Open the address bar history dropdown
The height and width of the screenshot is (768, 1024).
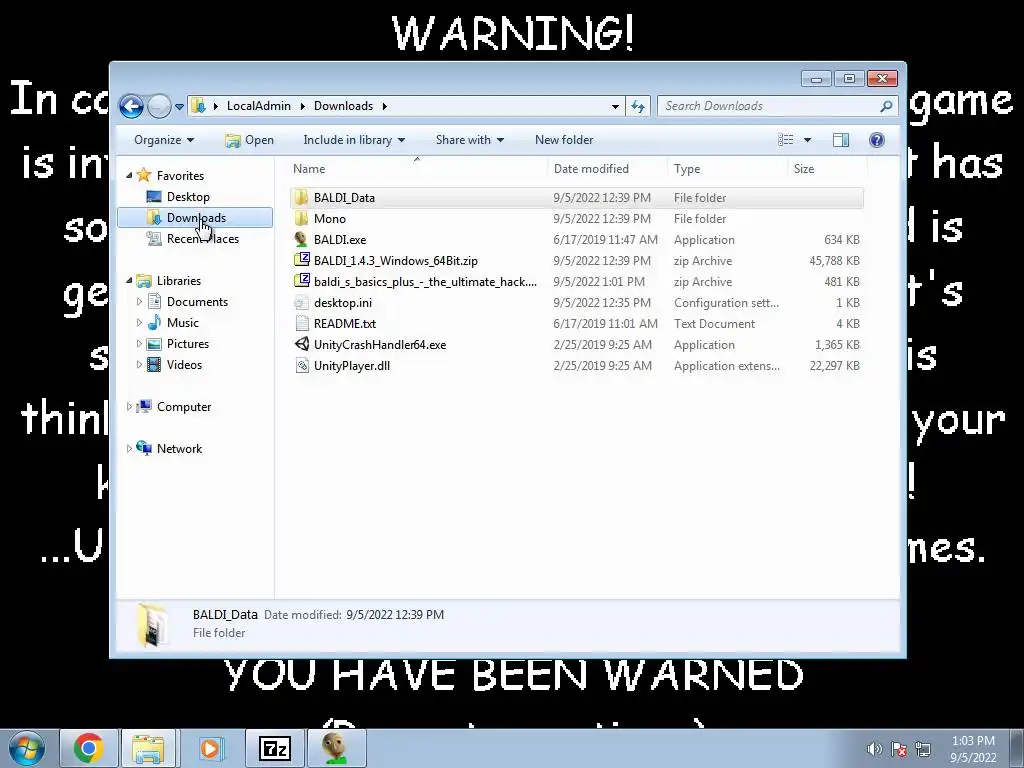pos(615,106)
